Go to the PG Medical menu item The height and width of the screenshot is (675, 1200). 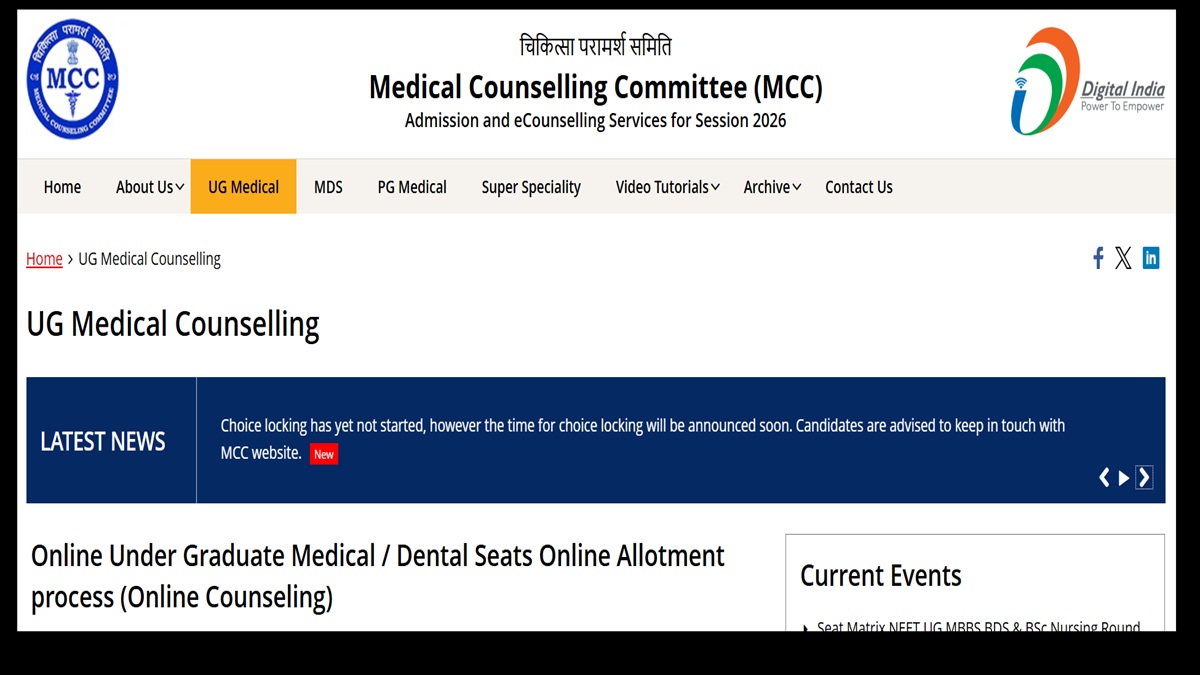(412, 187)
